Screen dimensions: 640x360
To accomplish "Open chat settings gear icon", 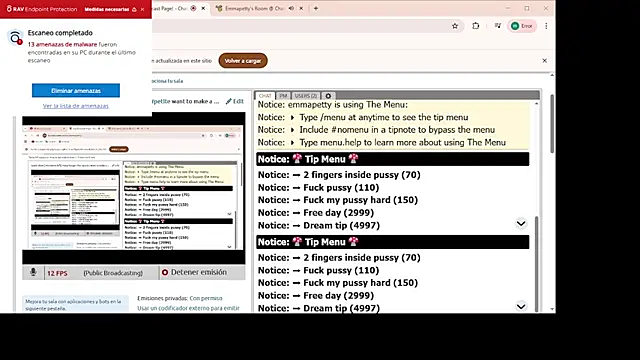I will [x=328, y=96].
